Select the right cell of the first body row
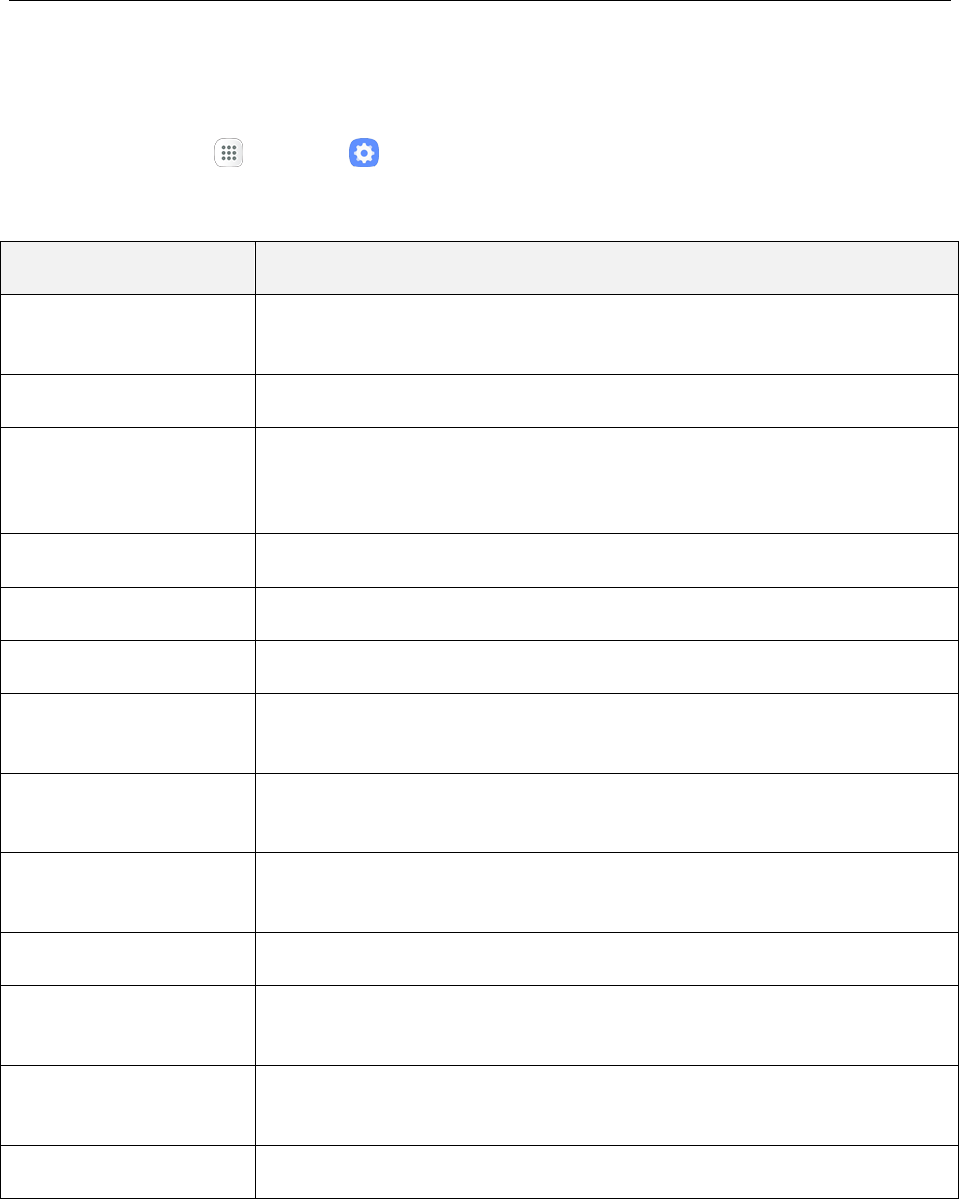This screenshot has height=1199, width=959. pos(606,334)
